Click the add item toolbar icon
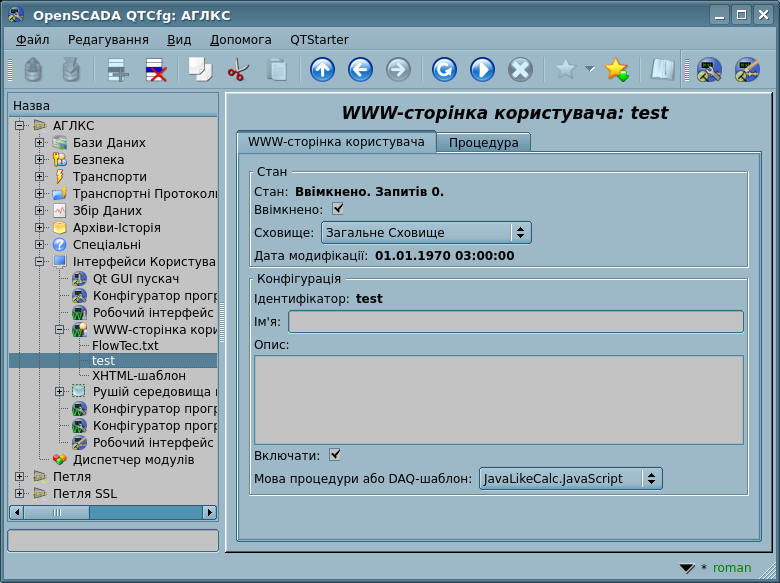The height and width of the screenshot is (583, 780). click(119, 70)
